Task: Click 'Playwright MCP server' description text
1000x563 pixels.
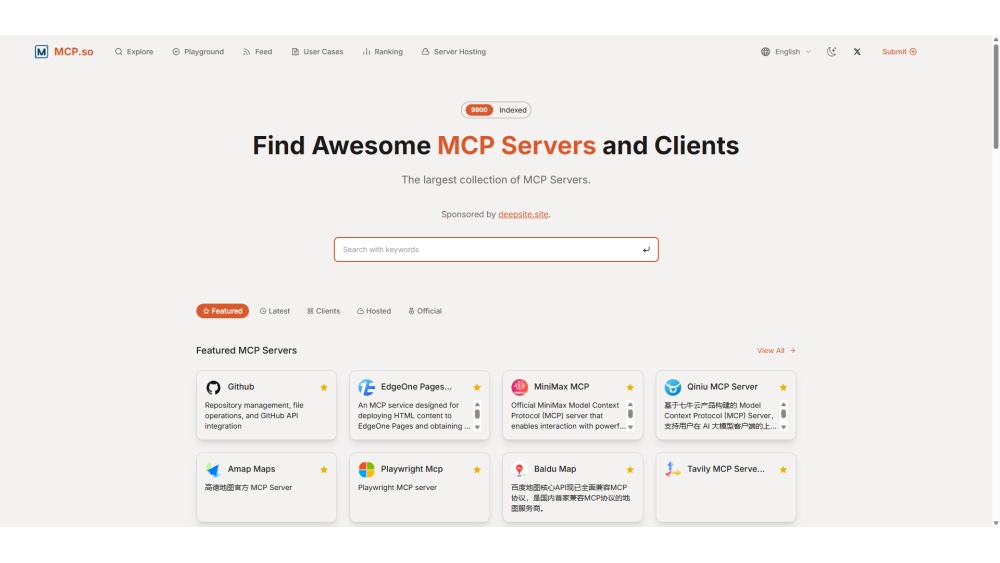Action: pyautogui.click(x=397, y=487)
